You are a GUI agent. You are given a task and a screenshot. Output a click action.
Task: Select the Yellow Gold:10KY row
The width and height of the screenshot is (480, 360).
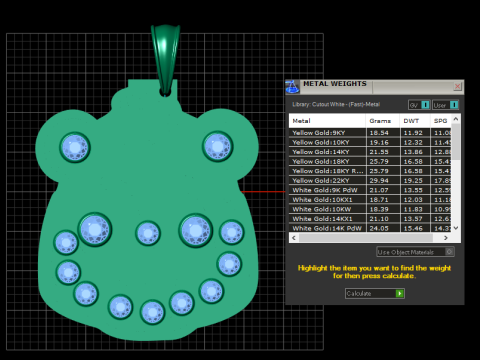tap(370, 142)
